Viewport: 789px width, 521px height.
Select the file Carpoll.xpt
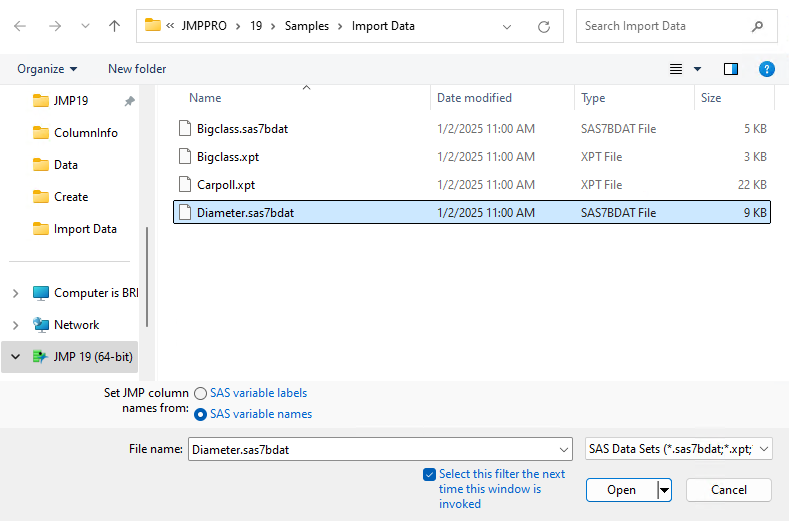[471, 185]
